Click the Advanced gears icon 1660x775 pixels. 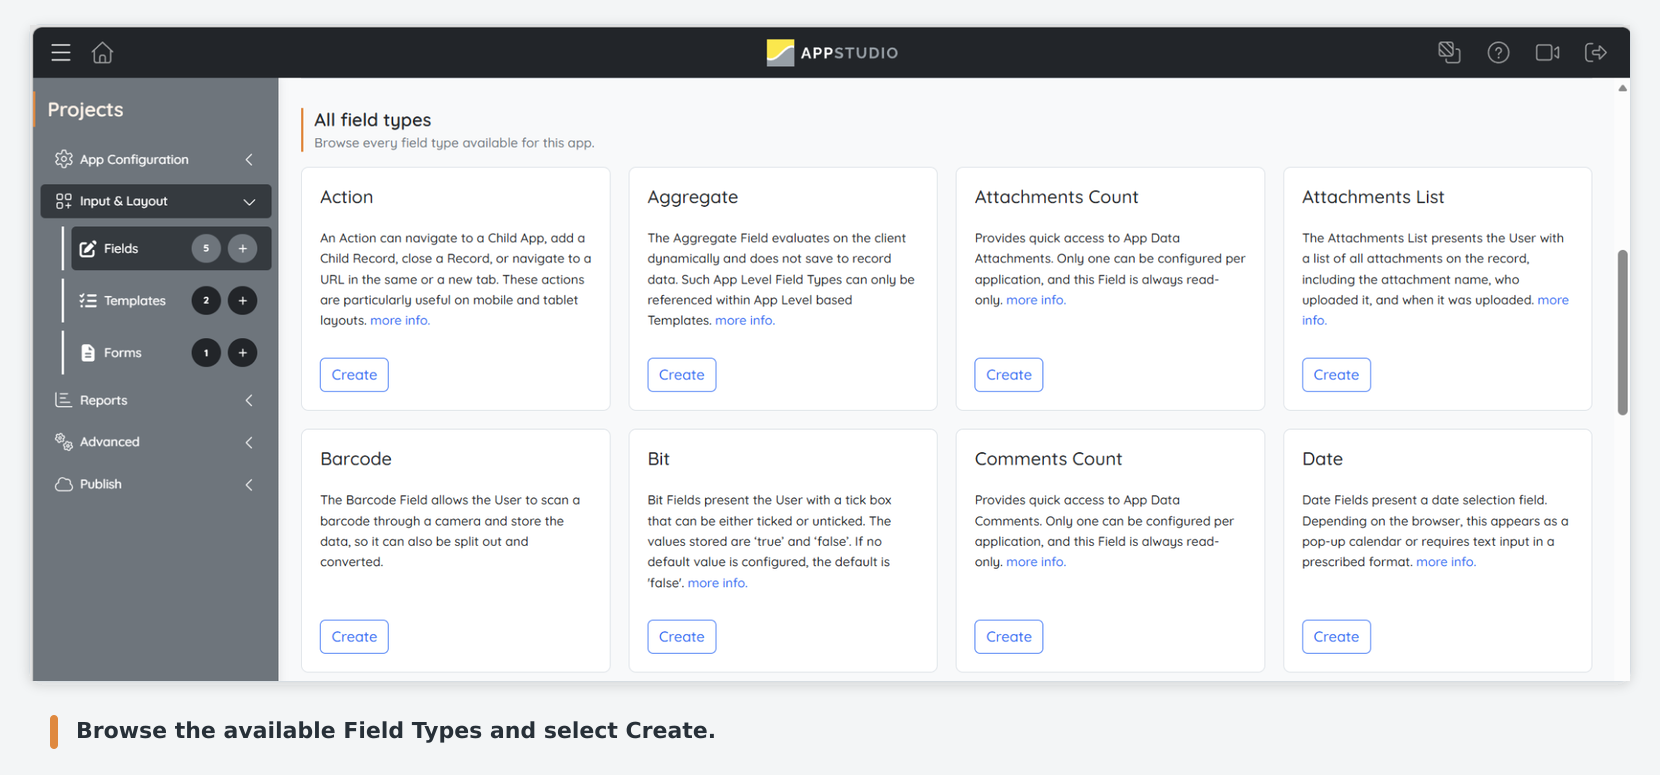[x=64, y=442]
